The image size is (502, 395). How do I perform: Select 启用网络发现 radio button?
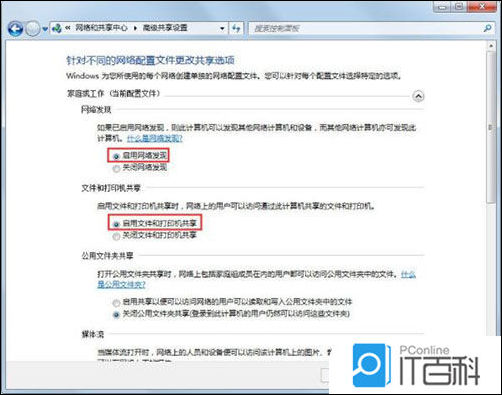[116, 156]
